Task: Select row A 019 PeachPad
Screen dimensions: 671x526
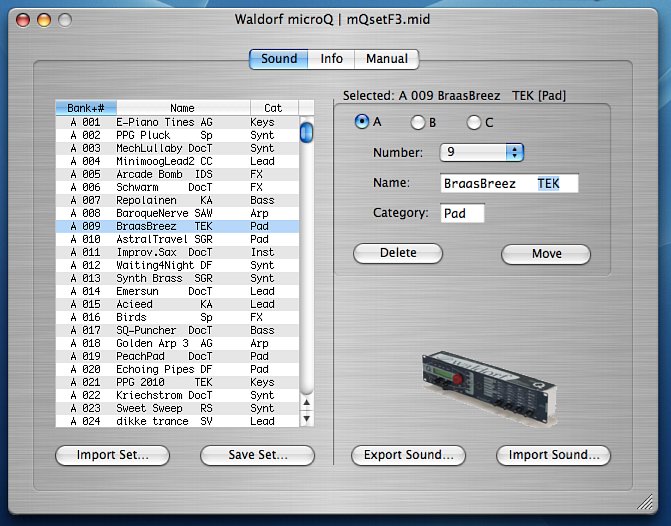Action: click(177, 356)
